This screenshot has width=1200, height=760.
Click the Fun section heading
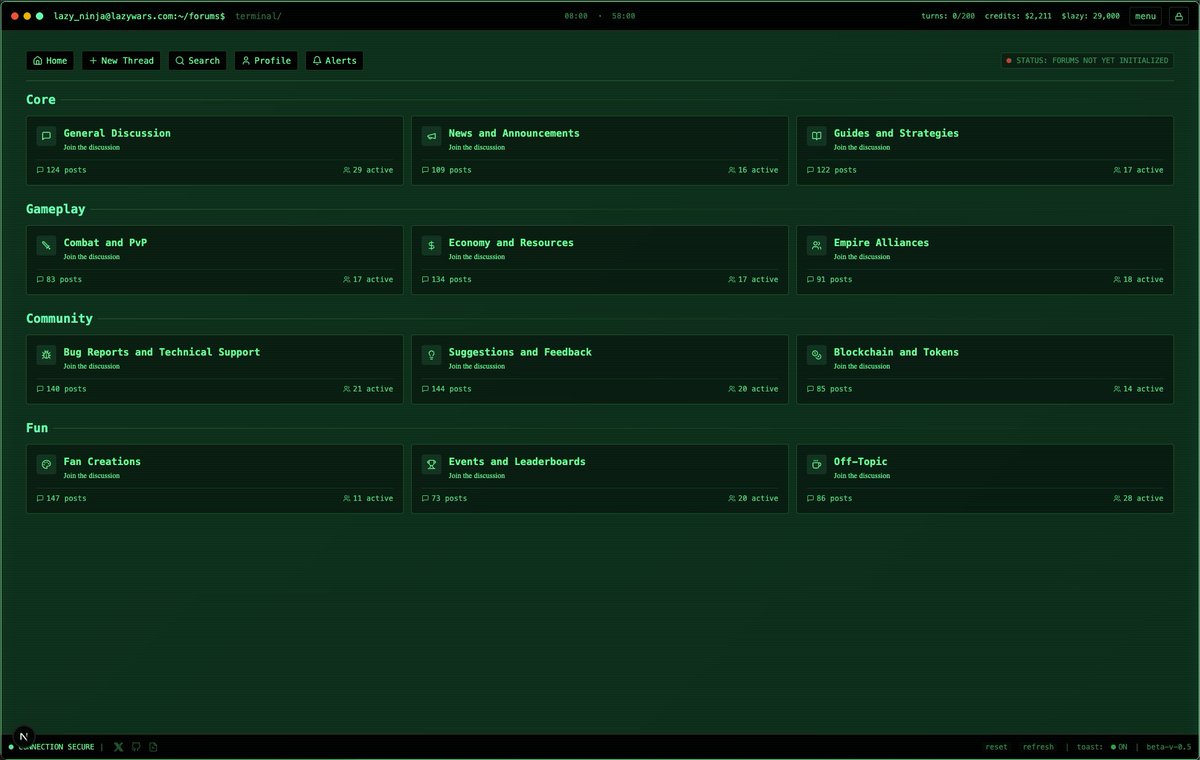tap(37, 428)
